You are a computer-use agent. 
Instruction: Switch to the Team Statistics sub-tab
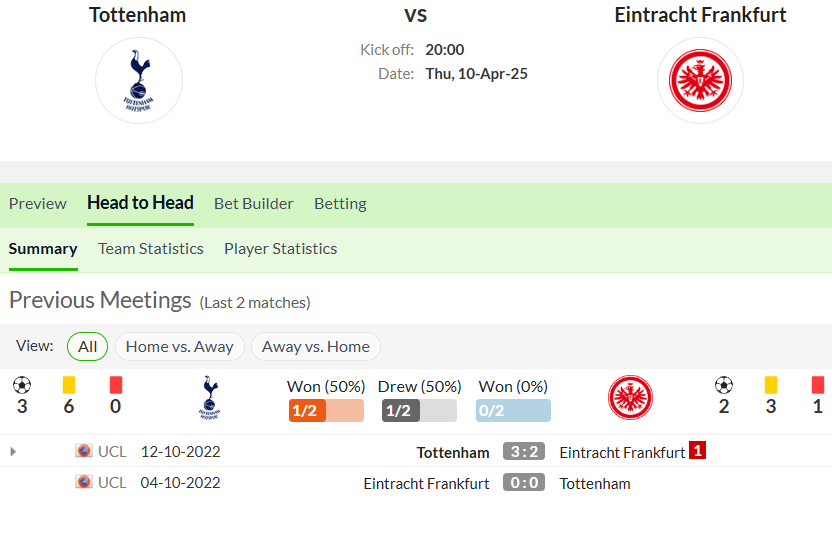click(151, 249)
